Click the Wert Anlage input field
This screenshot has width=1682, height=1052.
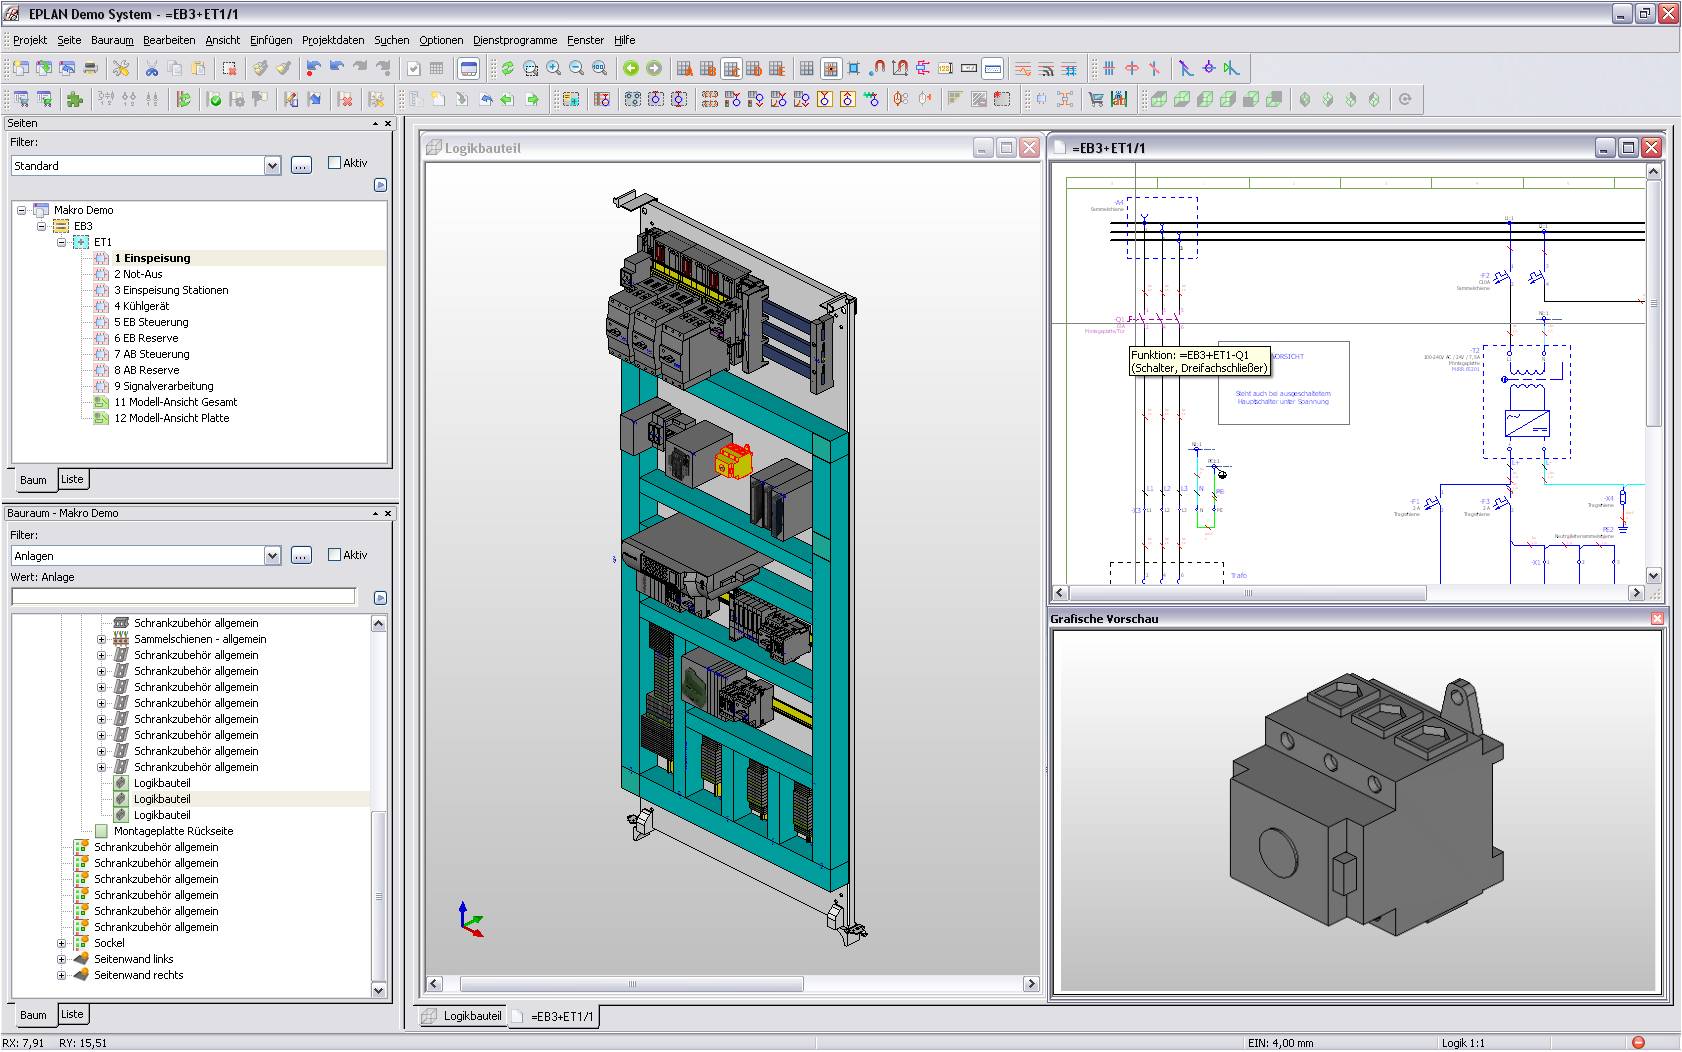coord(184,597)
